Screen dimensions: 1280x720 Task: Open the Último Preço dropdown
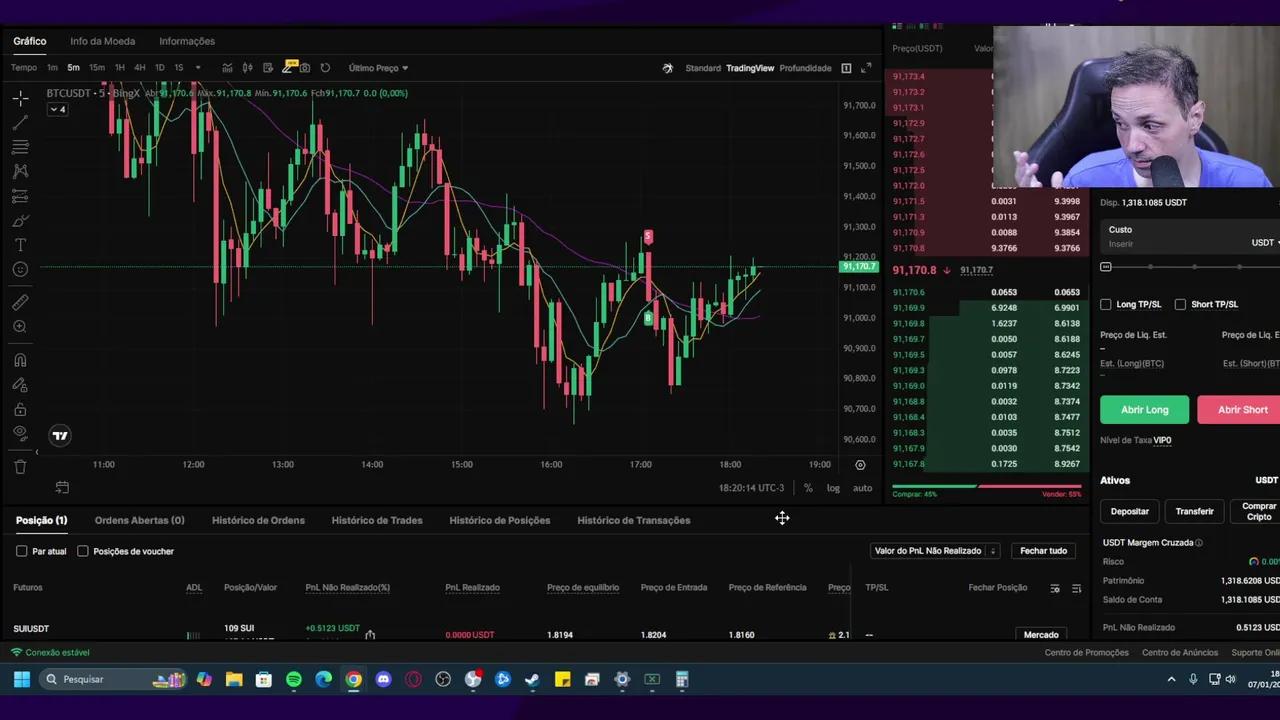[378, 68]
